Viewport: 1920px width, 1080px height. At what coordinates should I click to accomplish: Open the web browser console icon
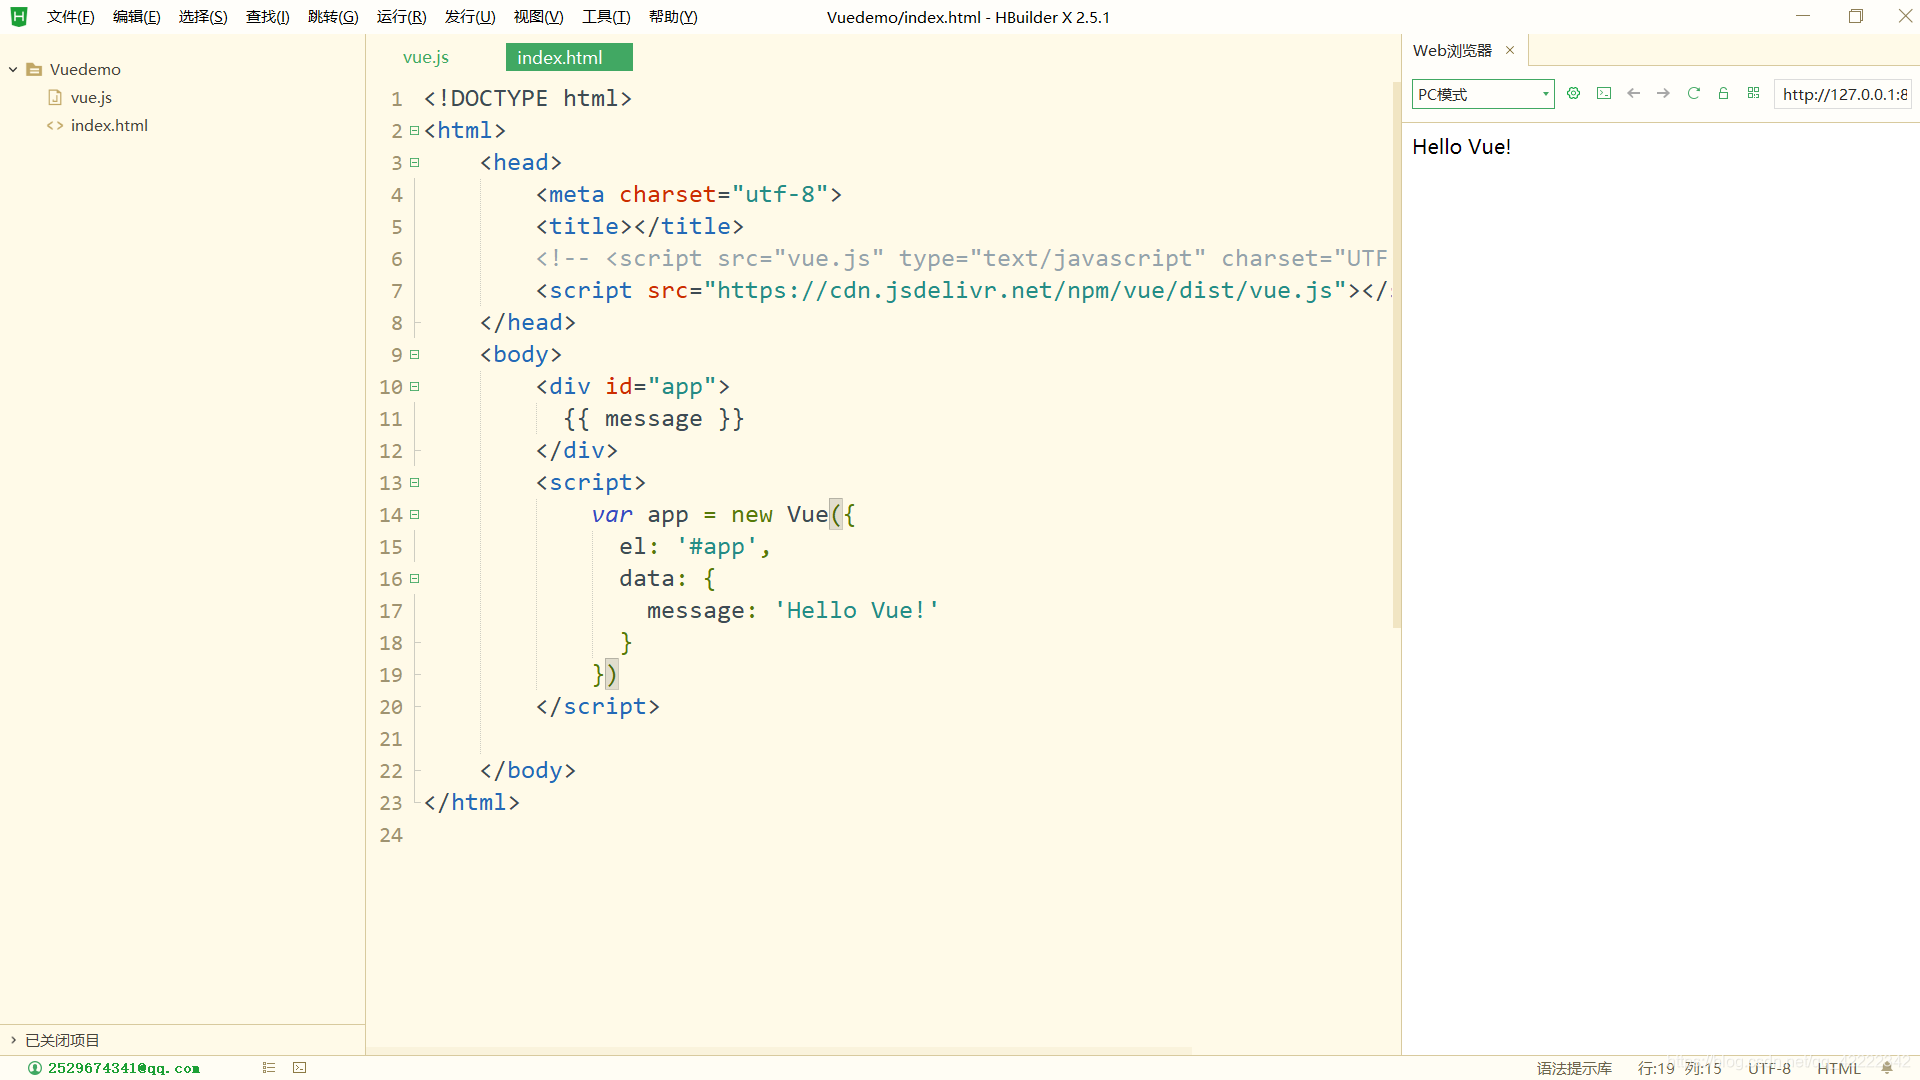pyautogui.click(x=1604, y=93)
